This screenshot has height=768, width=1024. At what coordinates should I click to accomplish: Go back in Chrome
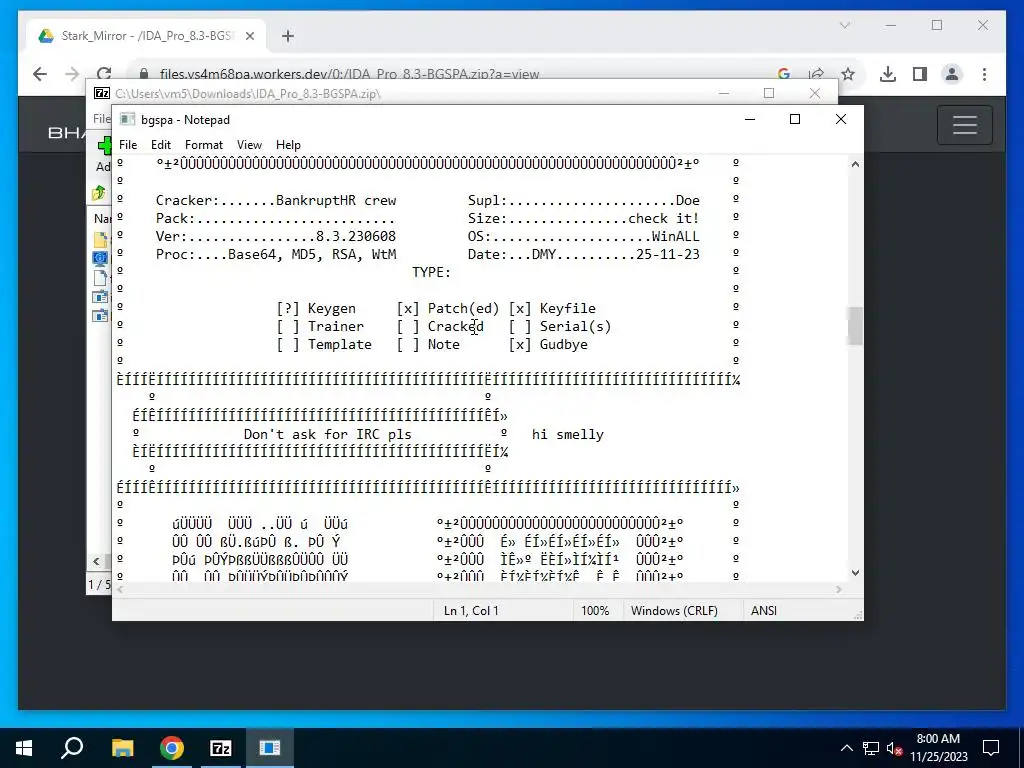click(40, 74)
